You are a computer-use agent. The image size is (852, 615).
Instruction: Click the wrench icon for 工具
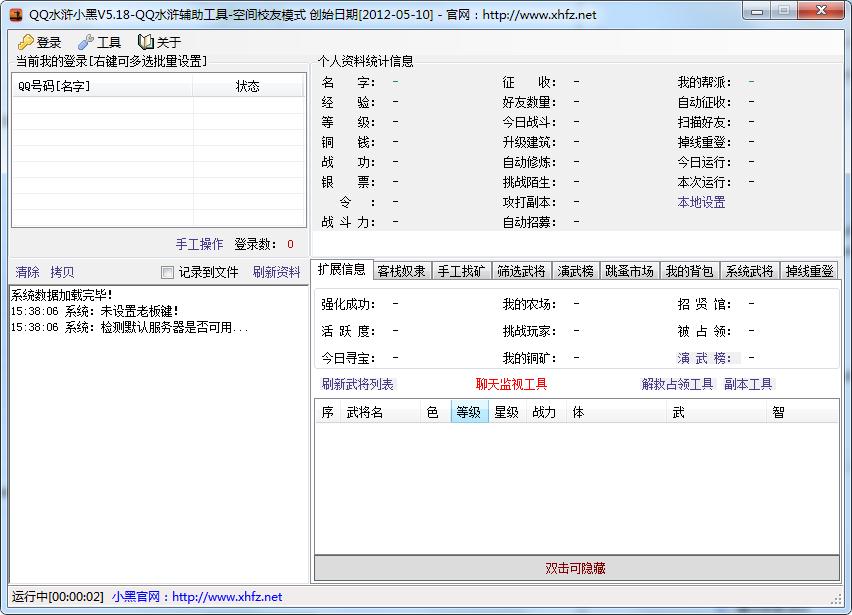85,42
